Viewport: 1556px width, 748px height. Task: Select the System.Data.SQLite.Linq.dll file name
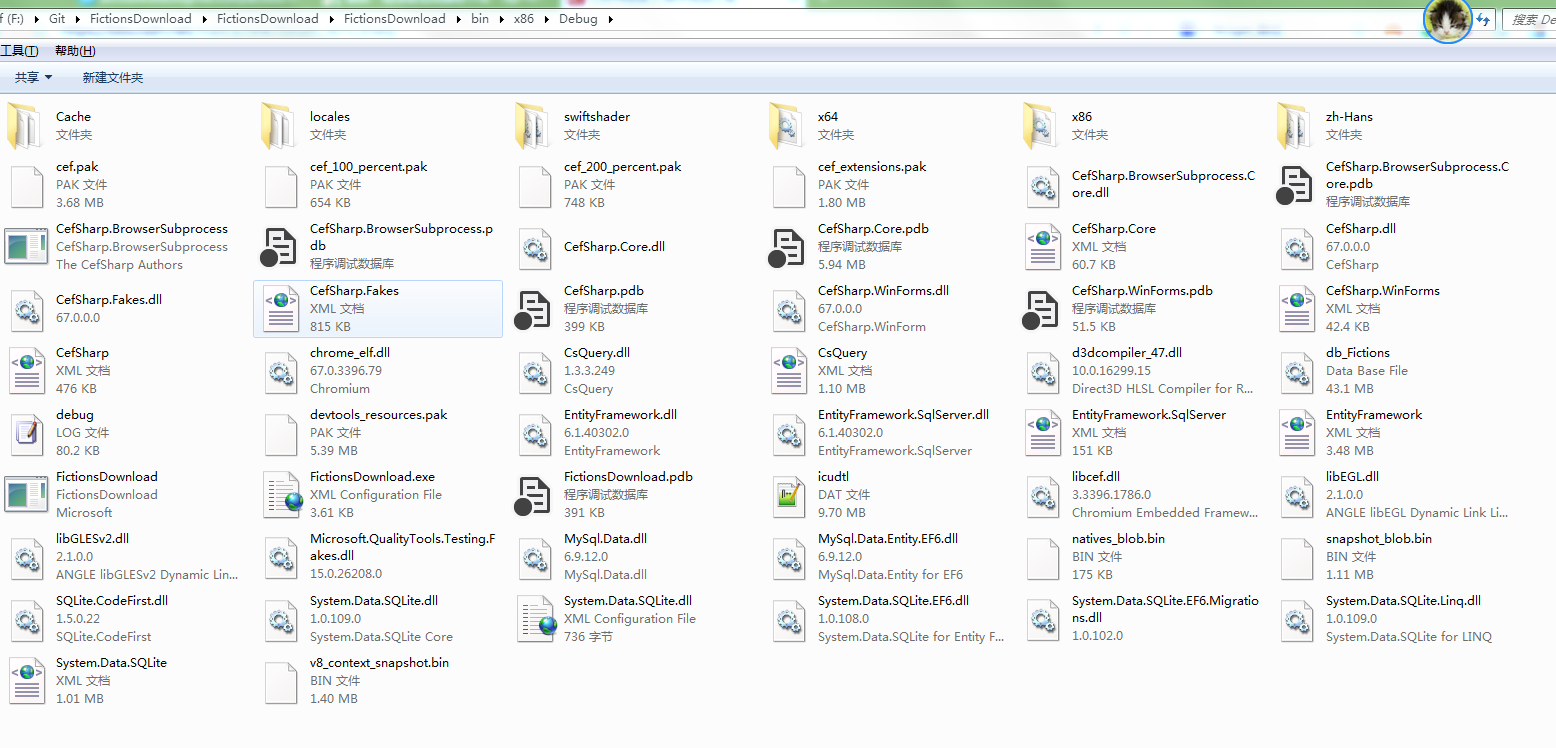(1403, 600)
